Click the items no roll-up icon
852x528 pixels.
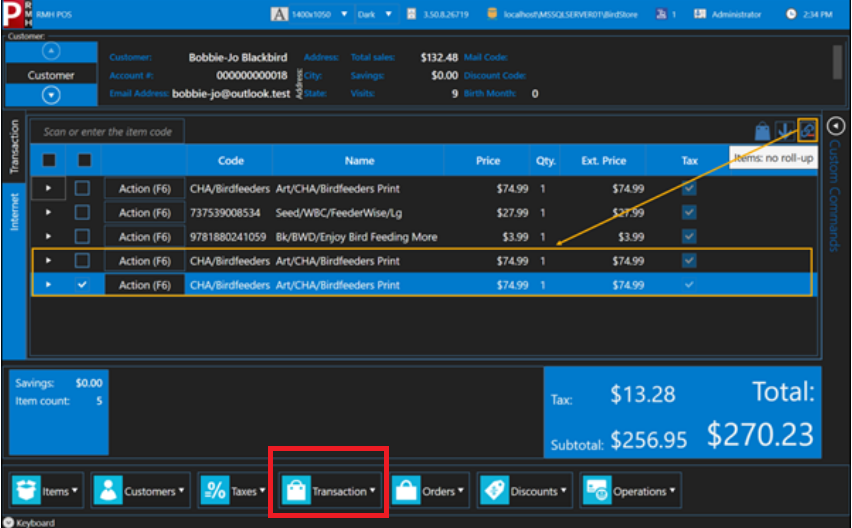807,130
